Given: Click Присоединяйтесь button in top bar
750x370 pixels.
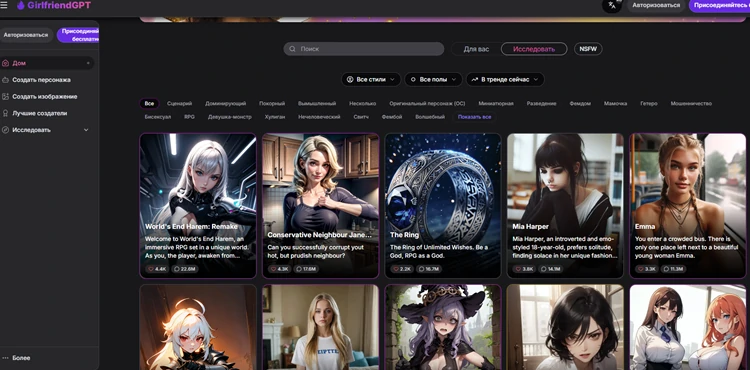Looking at the screenshot, I should [719, 5].
